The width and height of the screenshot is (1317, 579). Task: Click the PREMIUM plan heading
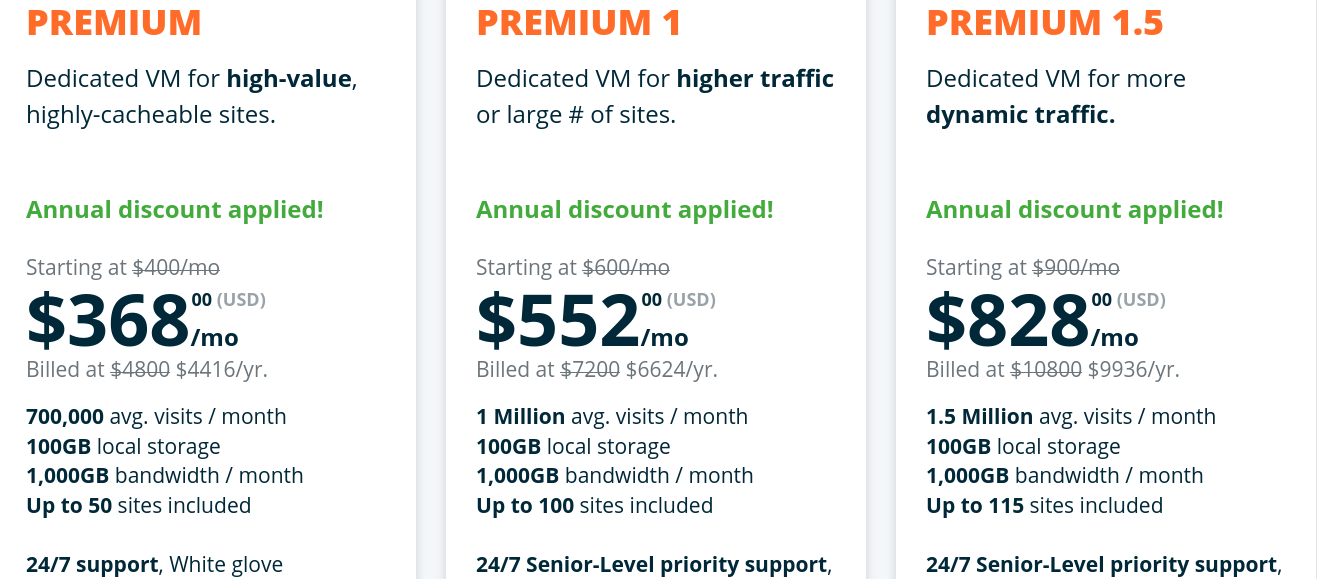pyautogui.click(x=114, y=22)
